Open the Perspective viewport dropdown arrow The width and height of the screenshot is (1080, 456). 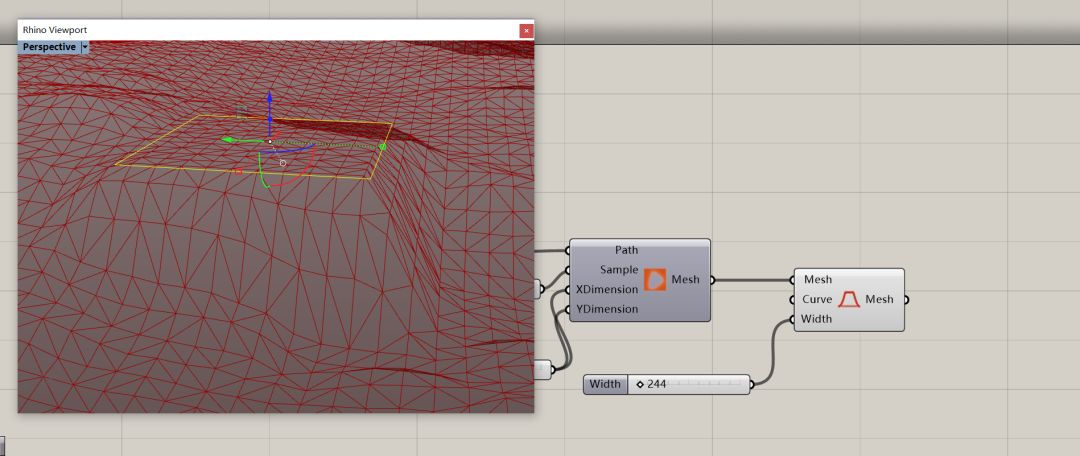[x=85, y=47]
